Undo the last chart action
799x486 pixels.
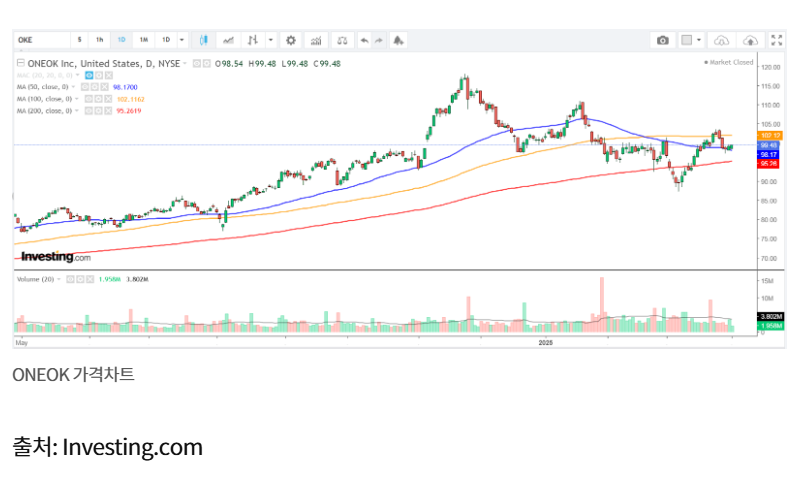pos(364,40)
